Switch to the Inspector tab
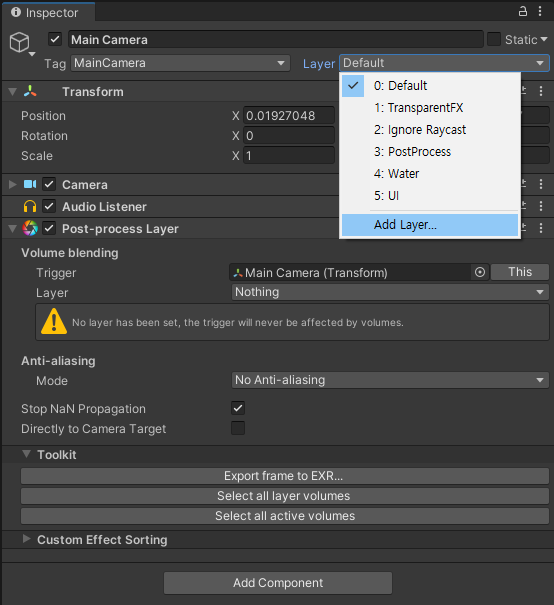 tap(49, 12)
